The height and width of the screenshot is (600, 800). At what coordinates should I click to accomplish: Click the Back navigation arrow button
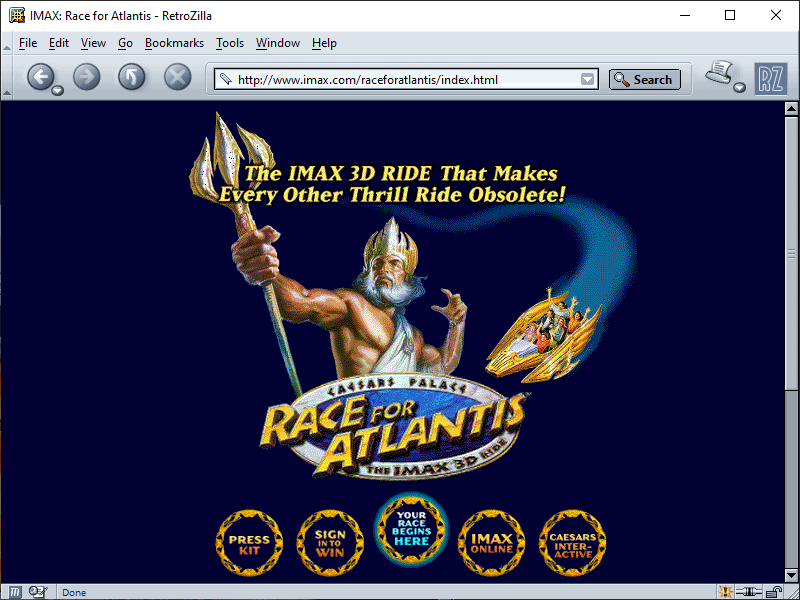pyautogui.click(x=39, y=77)
